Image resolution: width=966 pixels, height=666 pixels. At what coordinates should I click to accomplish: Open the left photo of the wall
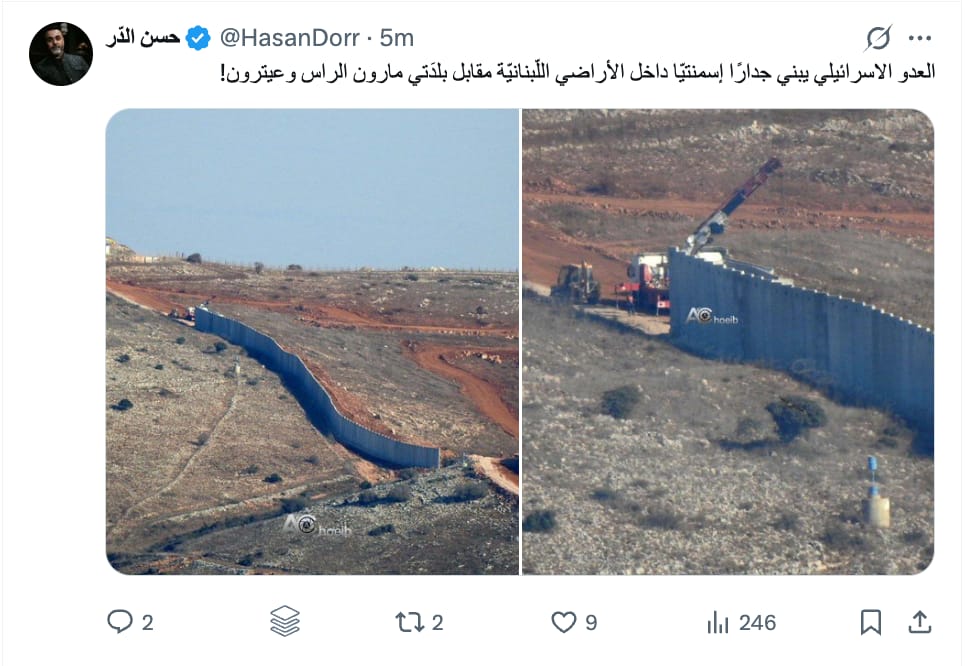[x=312, y=342]
